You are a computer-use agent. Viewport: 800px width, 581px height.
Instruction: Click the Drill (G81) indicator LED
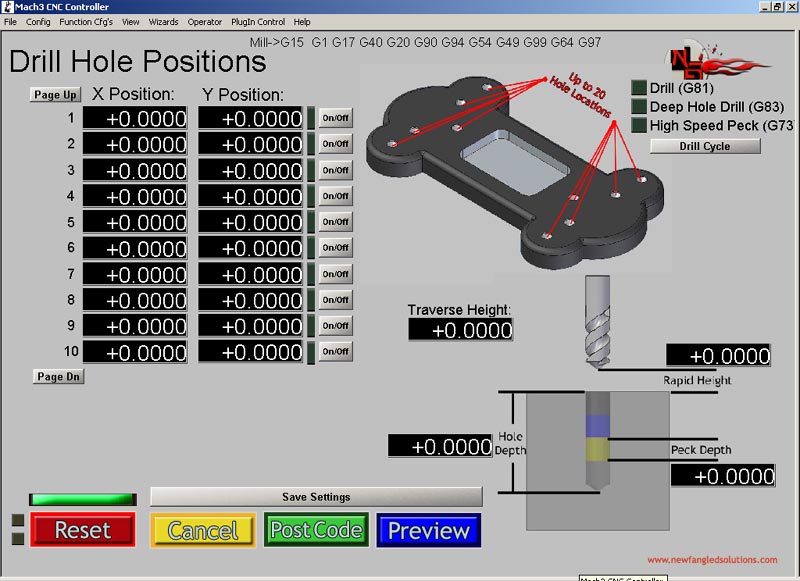point(639,88)
